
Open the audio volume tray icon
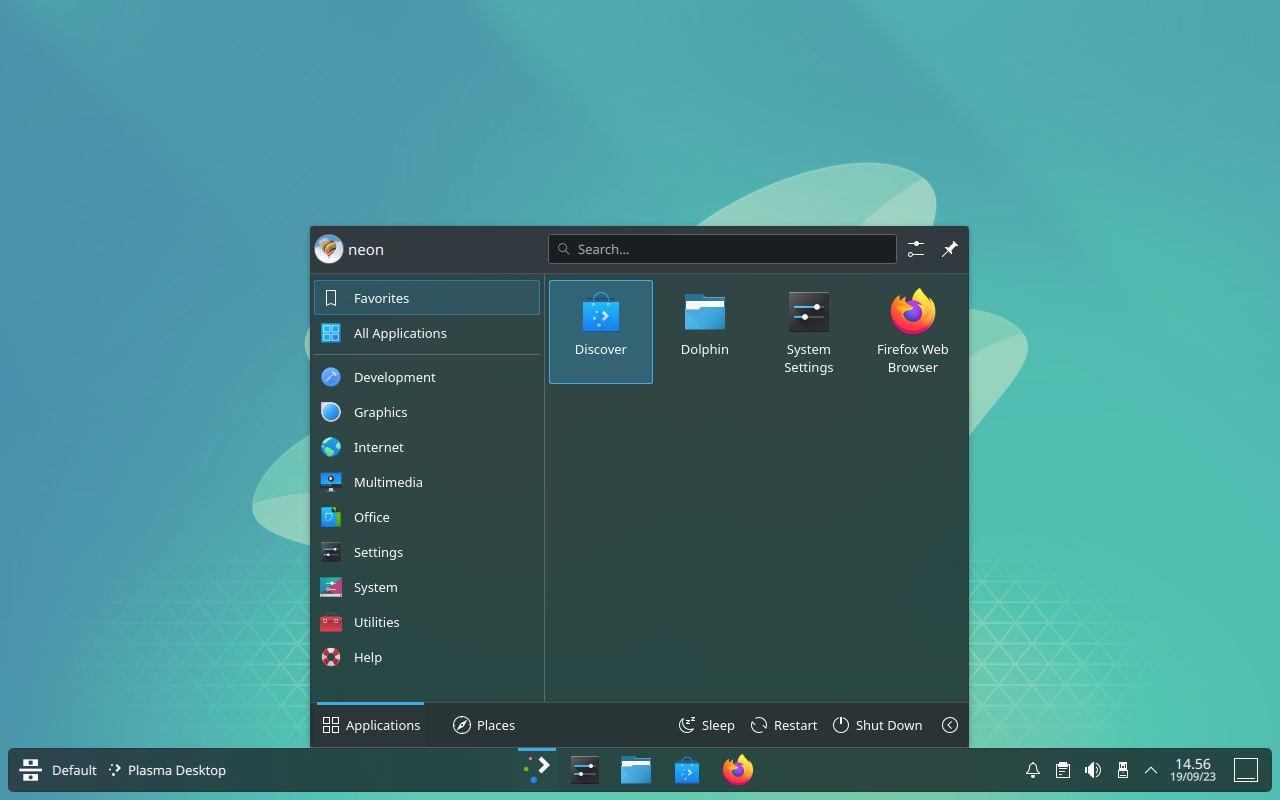(x=1092, y=770)
